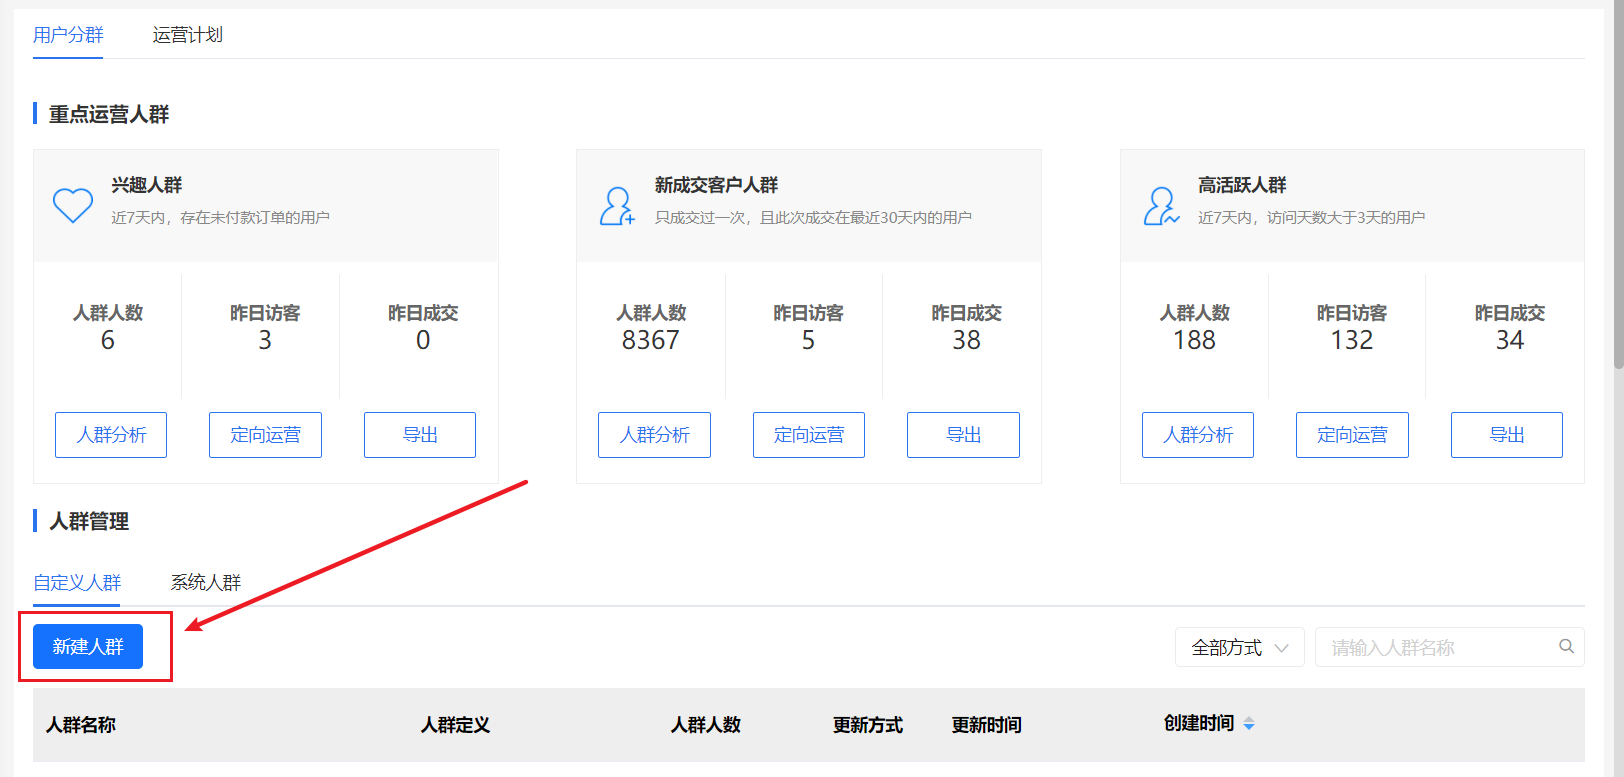Click the active-user icon of 高活跃人群
This screenshot has width=1624, height=777.
tap(1161, 206)
